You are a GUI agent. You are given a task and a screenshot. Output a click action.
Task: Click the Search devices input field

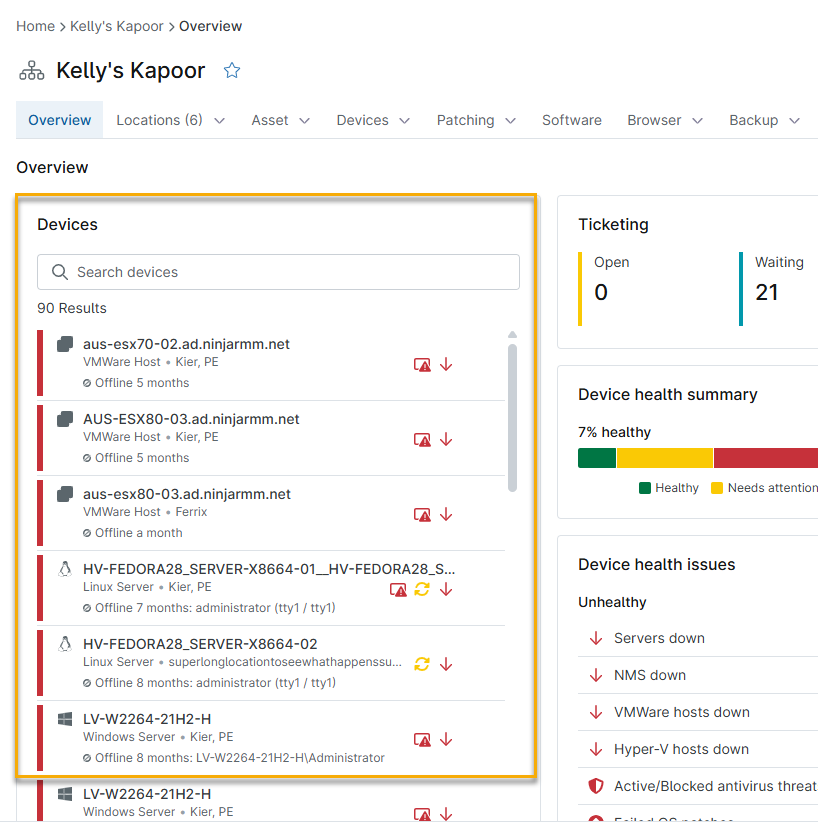pos(290,272)
